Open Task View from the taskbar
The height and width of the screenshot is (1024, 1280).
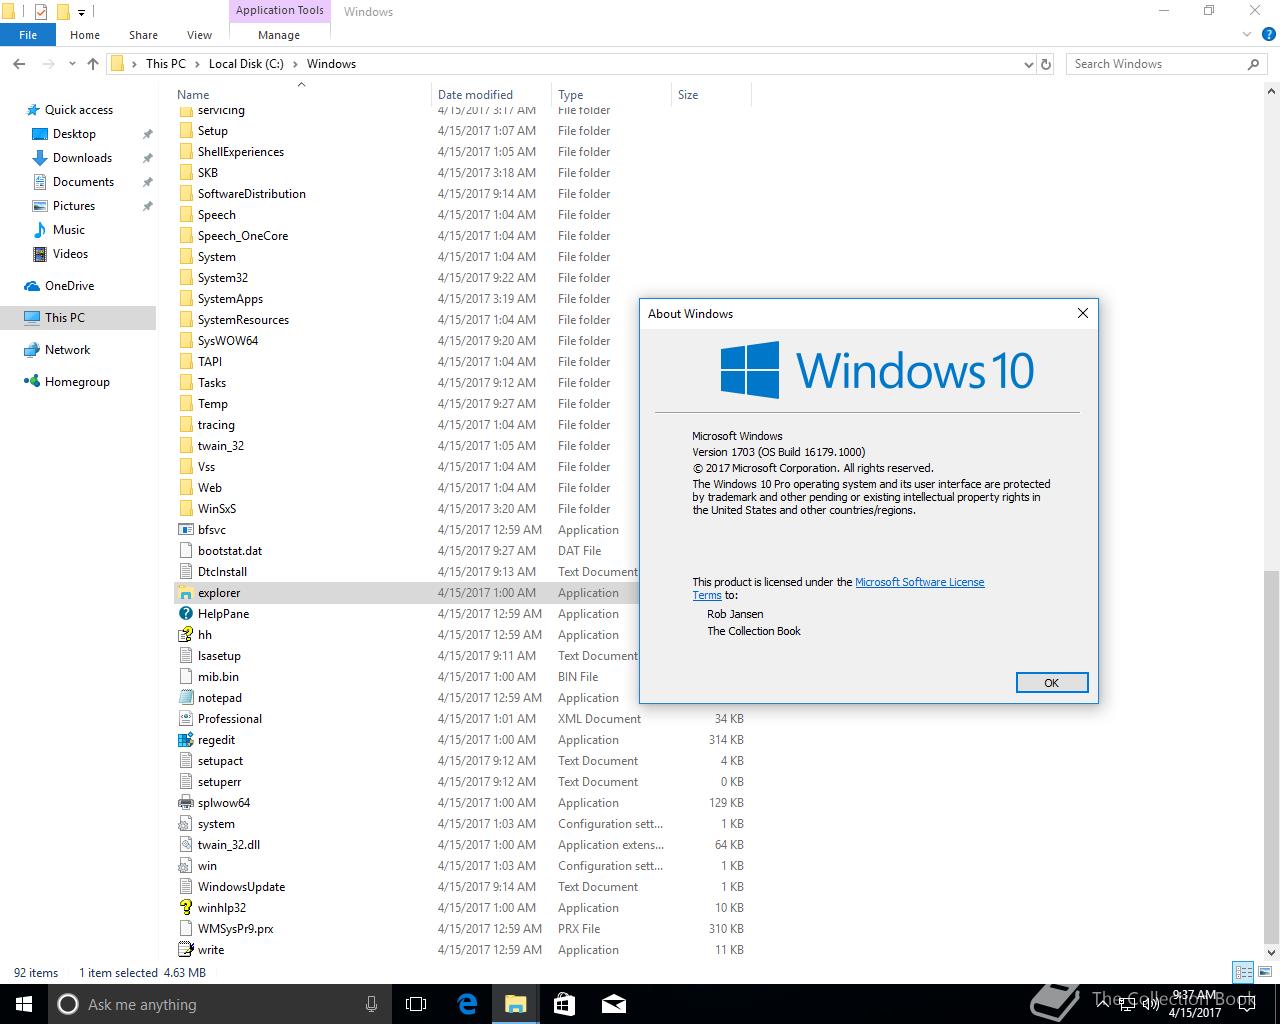(x=416, y=1004)
